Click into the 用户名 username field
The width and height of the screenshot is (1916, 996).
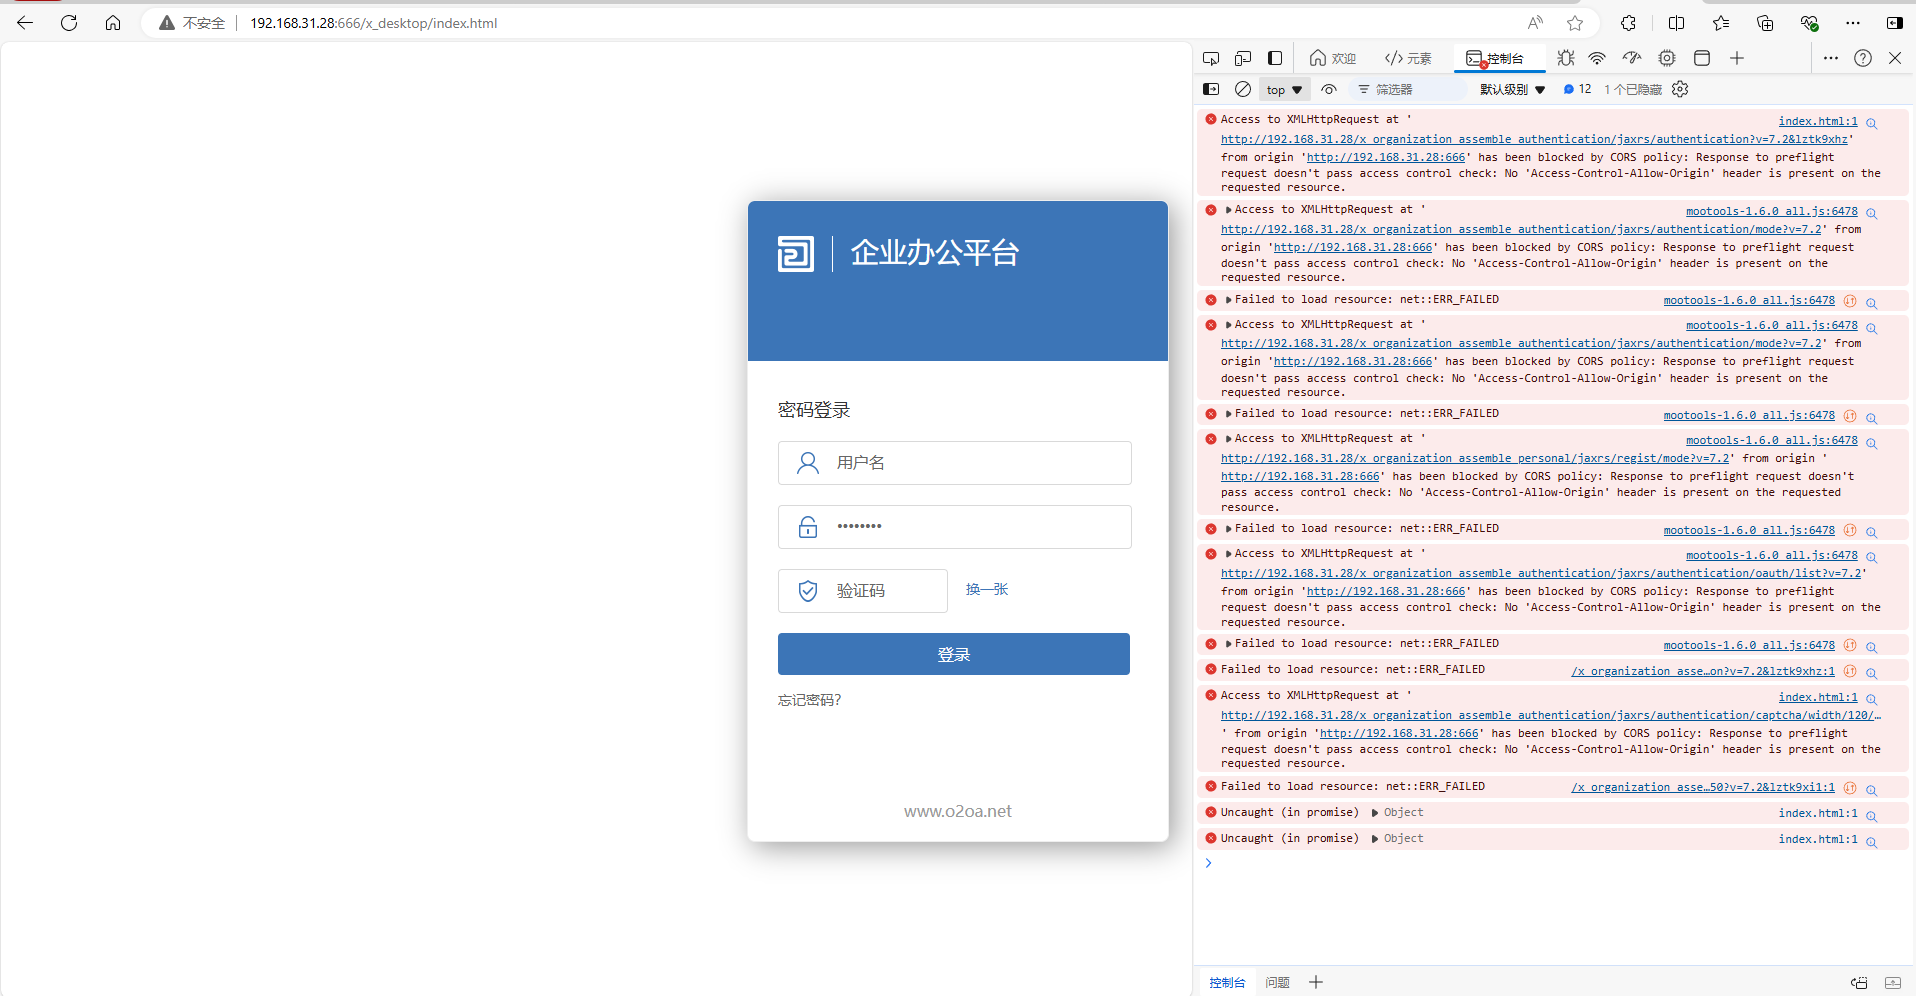click(955, 463)
